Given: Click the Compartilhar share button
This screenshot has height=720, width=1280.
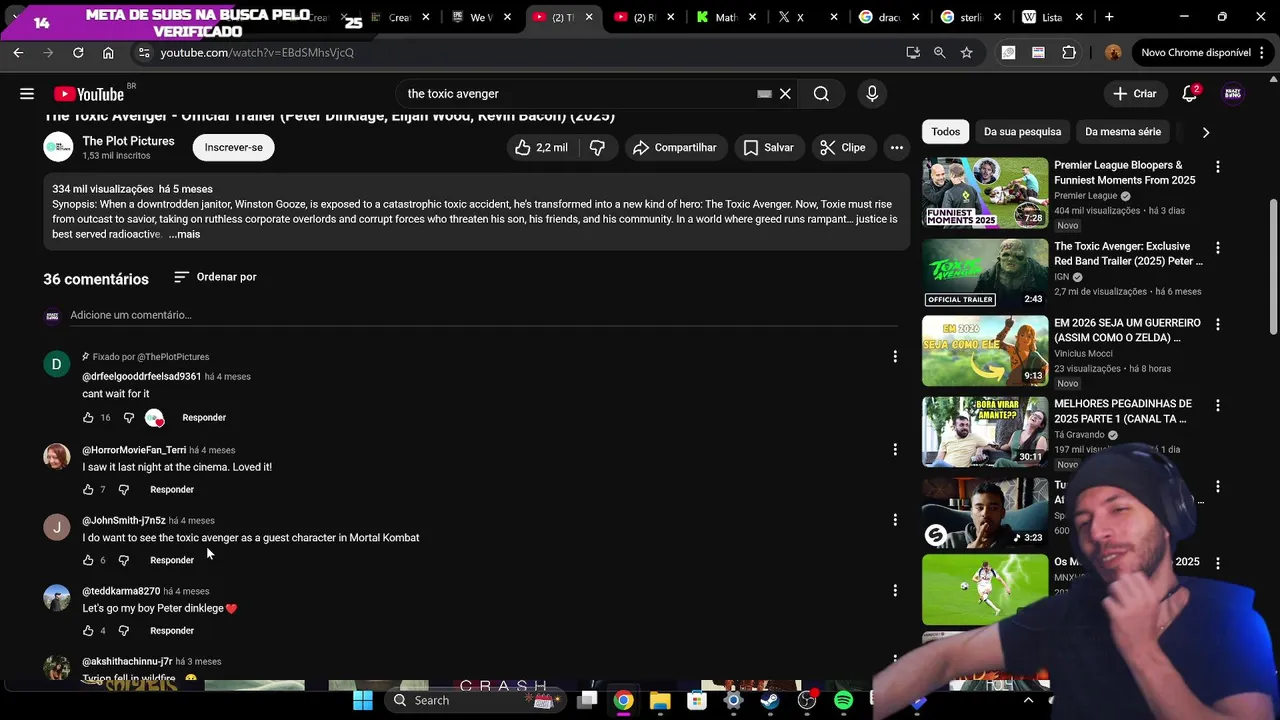Looking at the screenshot, I should tap(675, 148).
